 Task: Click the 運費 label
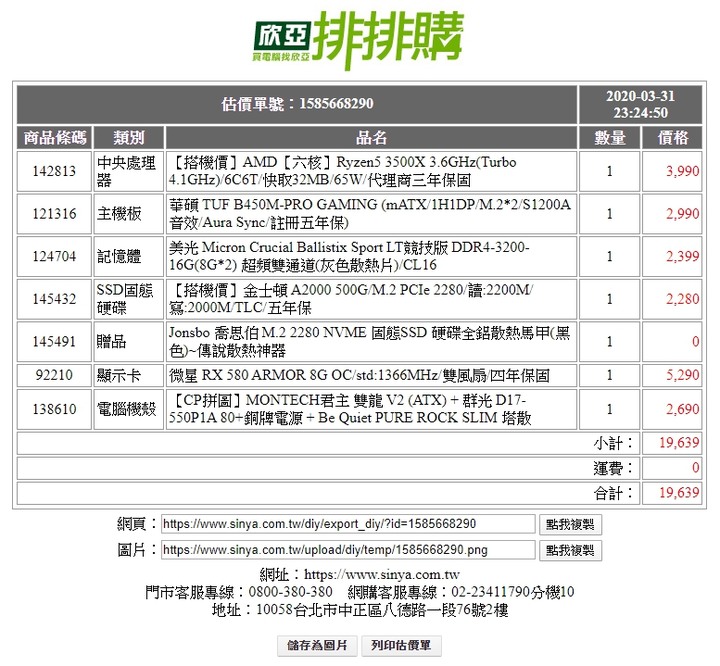pyautogui.click(x=613, y=468)
